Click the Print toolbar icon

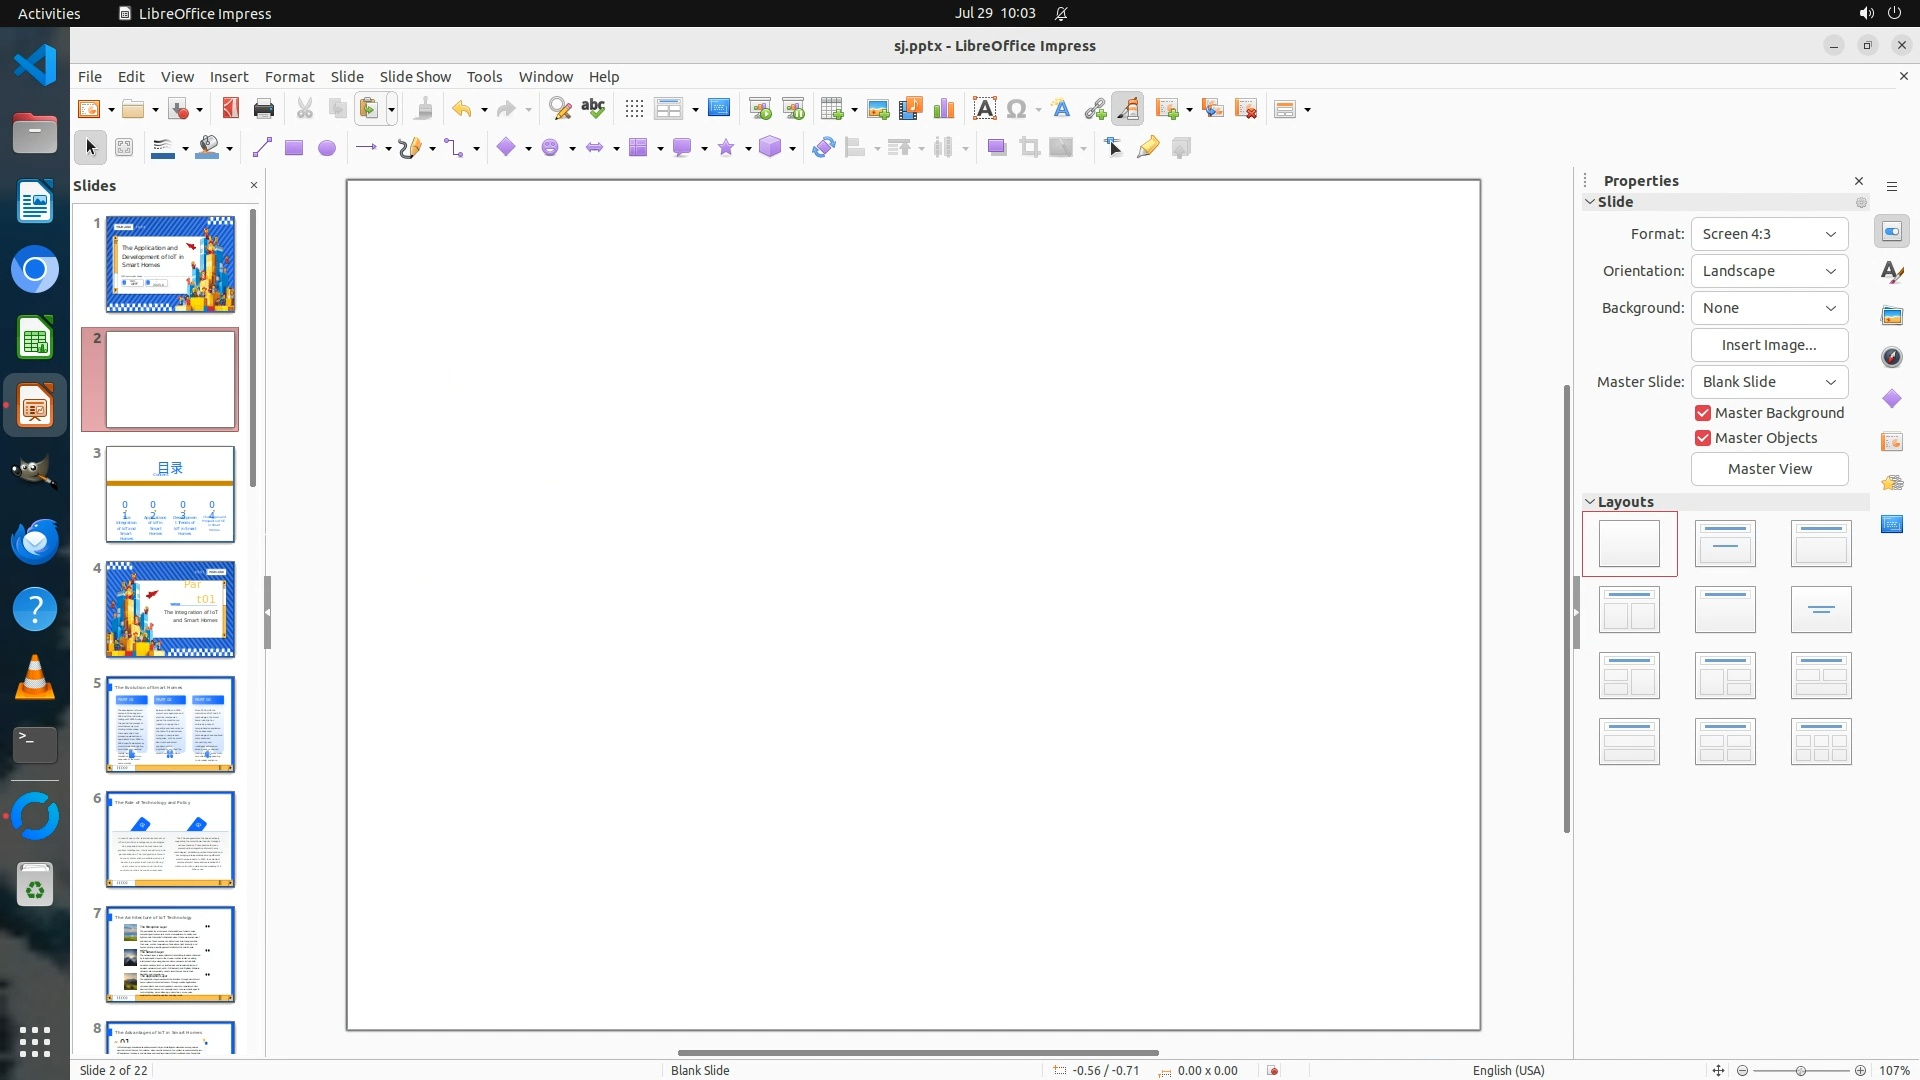[x=264, y=109]
